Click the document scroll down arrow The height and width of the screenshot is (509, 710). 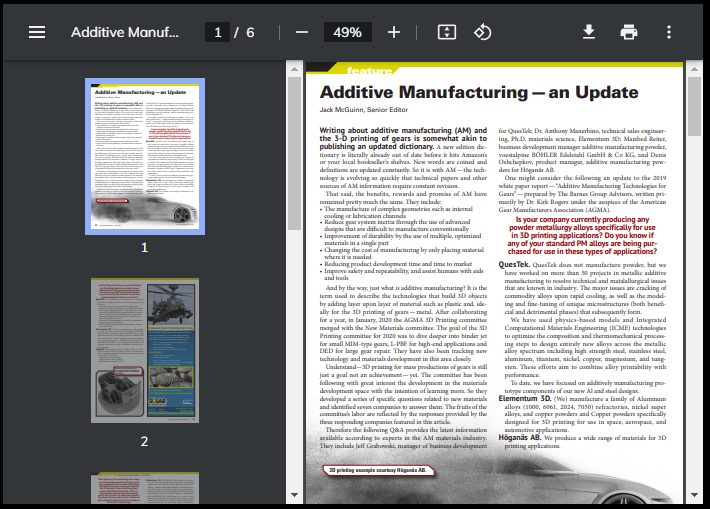(x=694, y=495)
